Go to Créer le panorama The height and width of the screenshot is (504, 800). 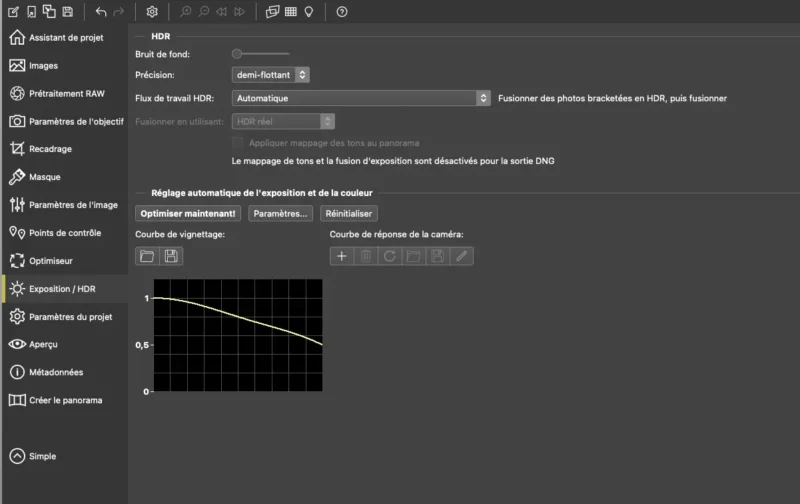(65, 400)
